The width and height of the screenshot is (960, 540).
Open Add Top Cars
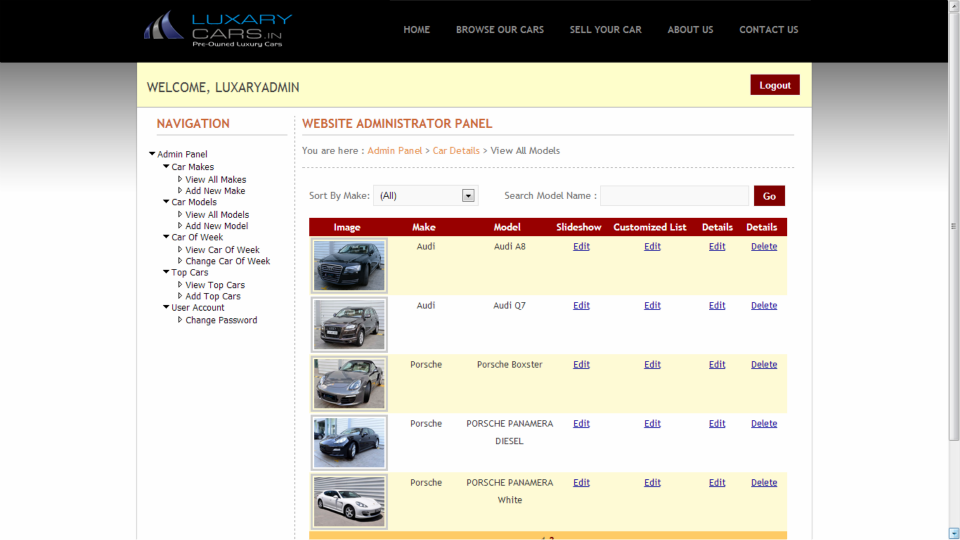212,296
